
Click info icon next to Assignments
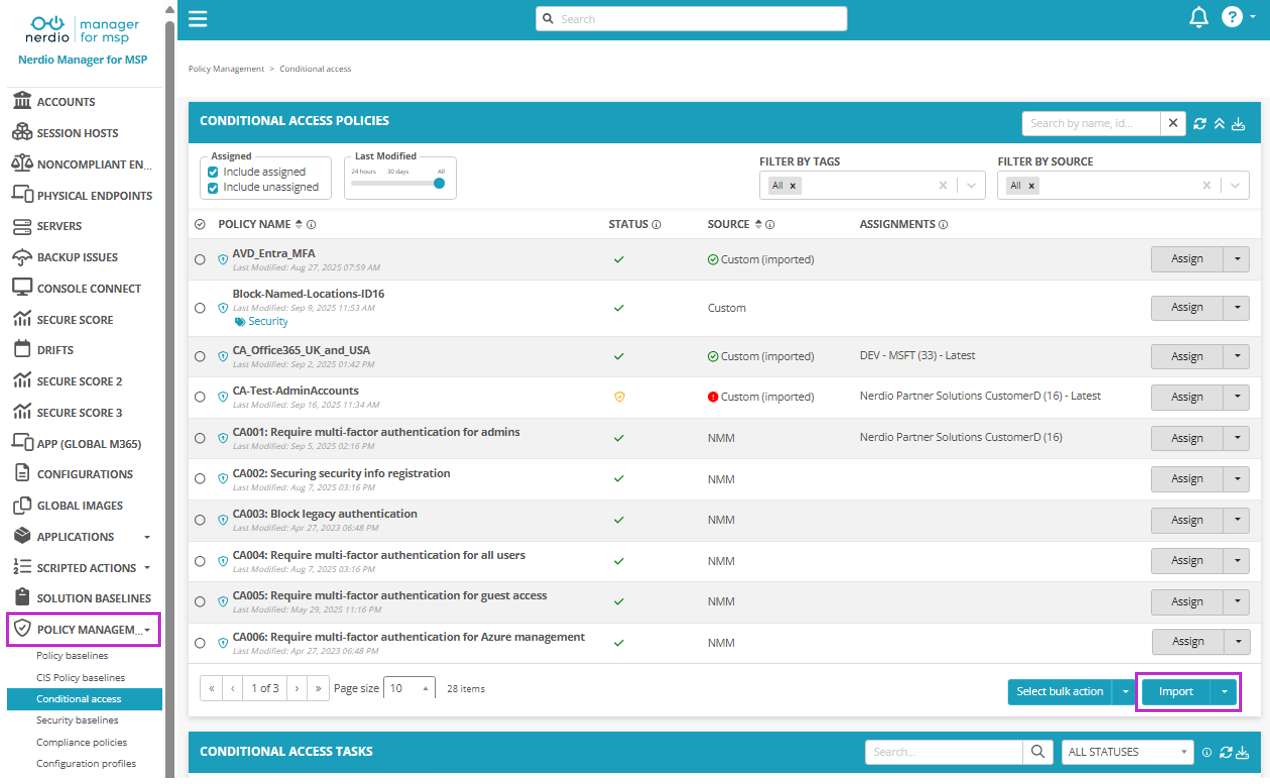point(943,225)
